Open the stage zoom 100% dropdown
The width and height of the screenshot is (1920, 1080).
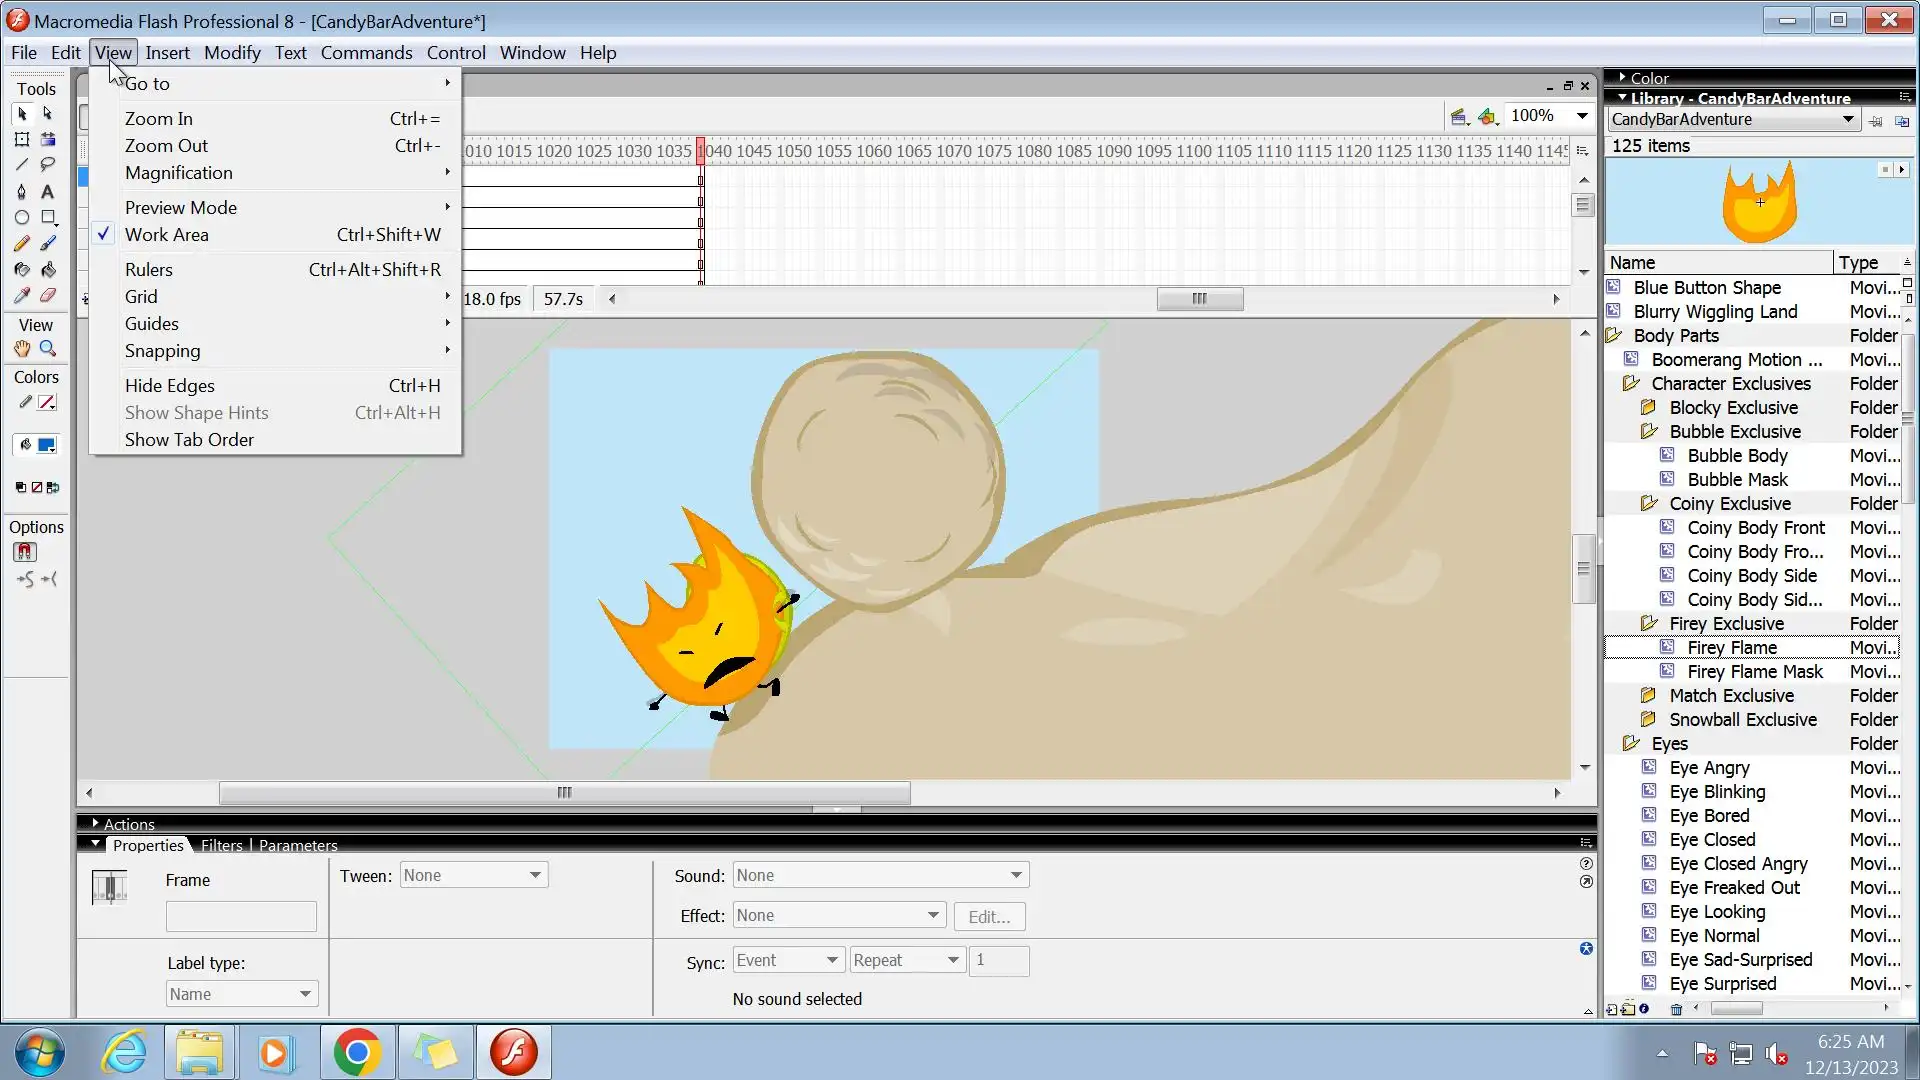click(x=1581, y=116)
